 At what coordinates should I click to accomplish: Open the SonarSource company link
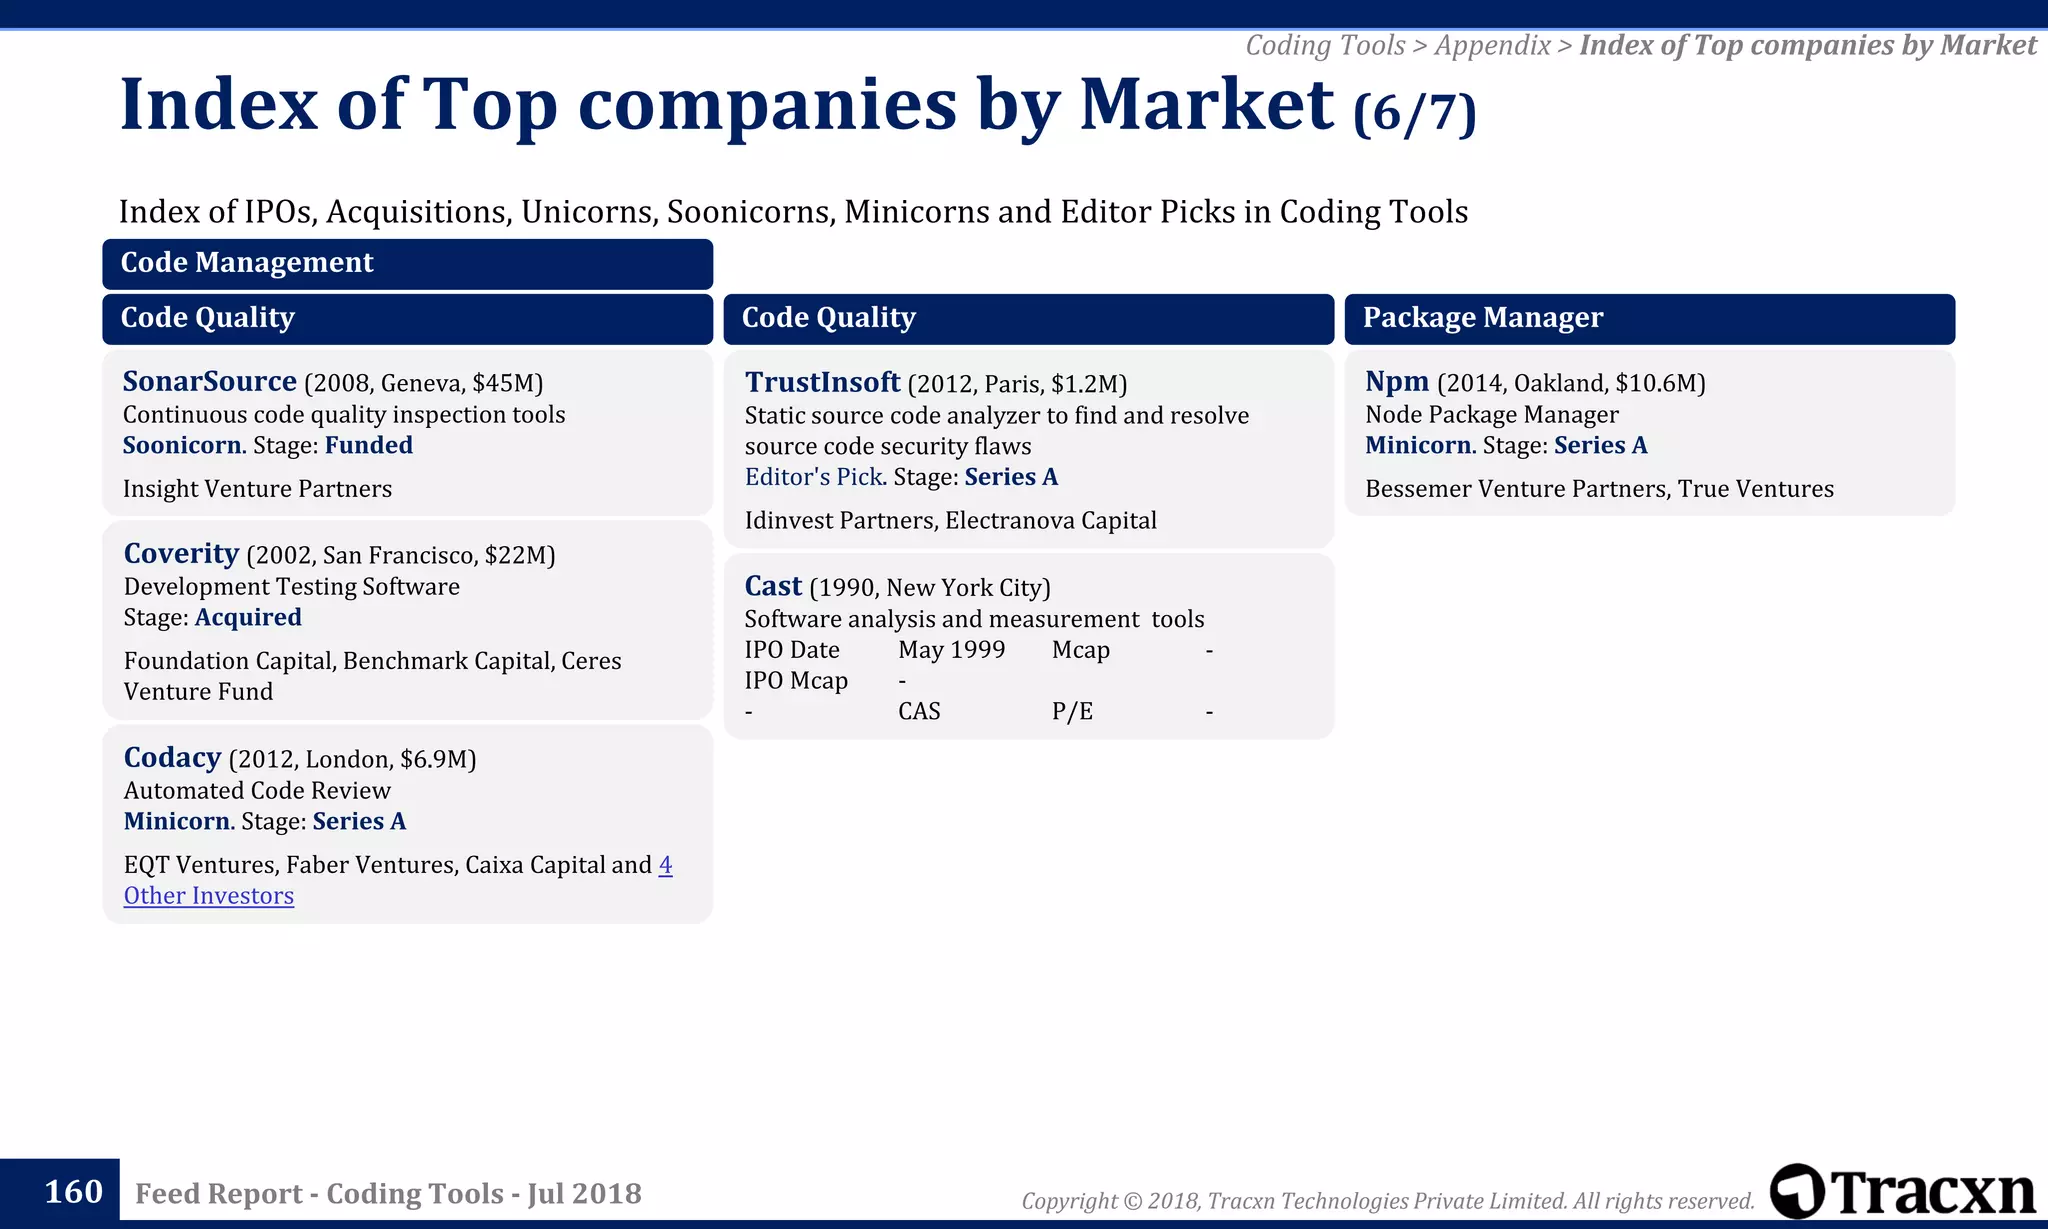tap(209, 381)
